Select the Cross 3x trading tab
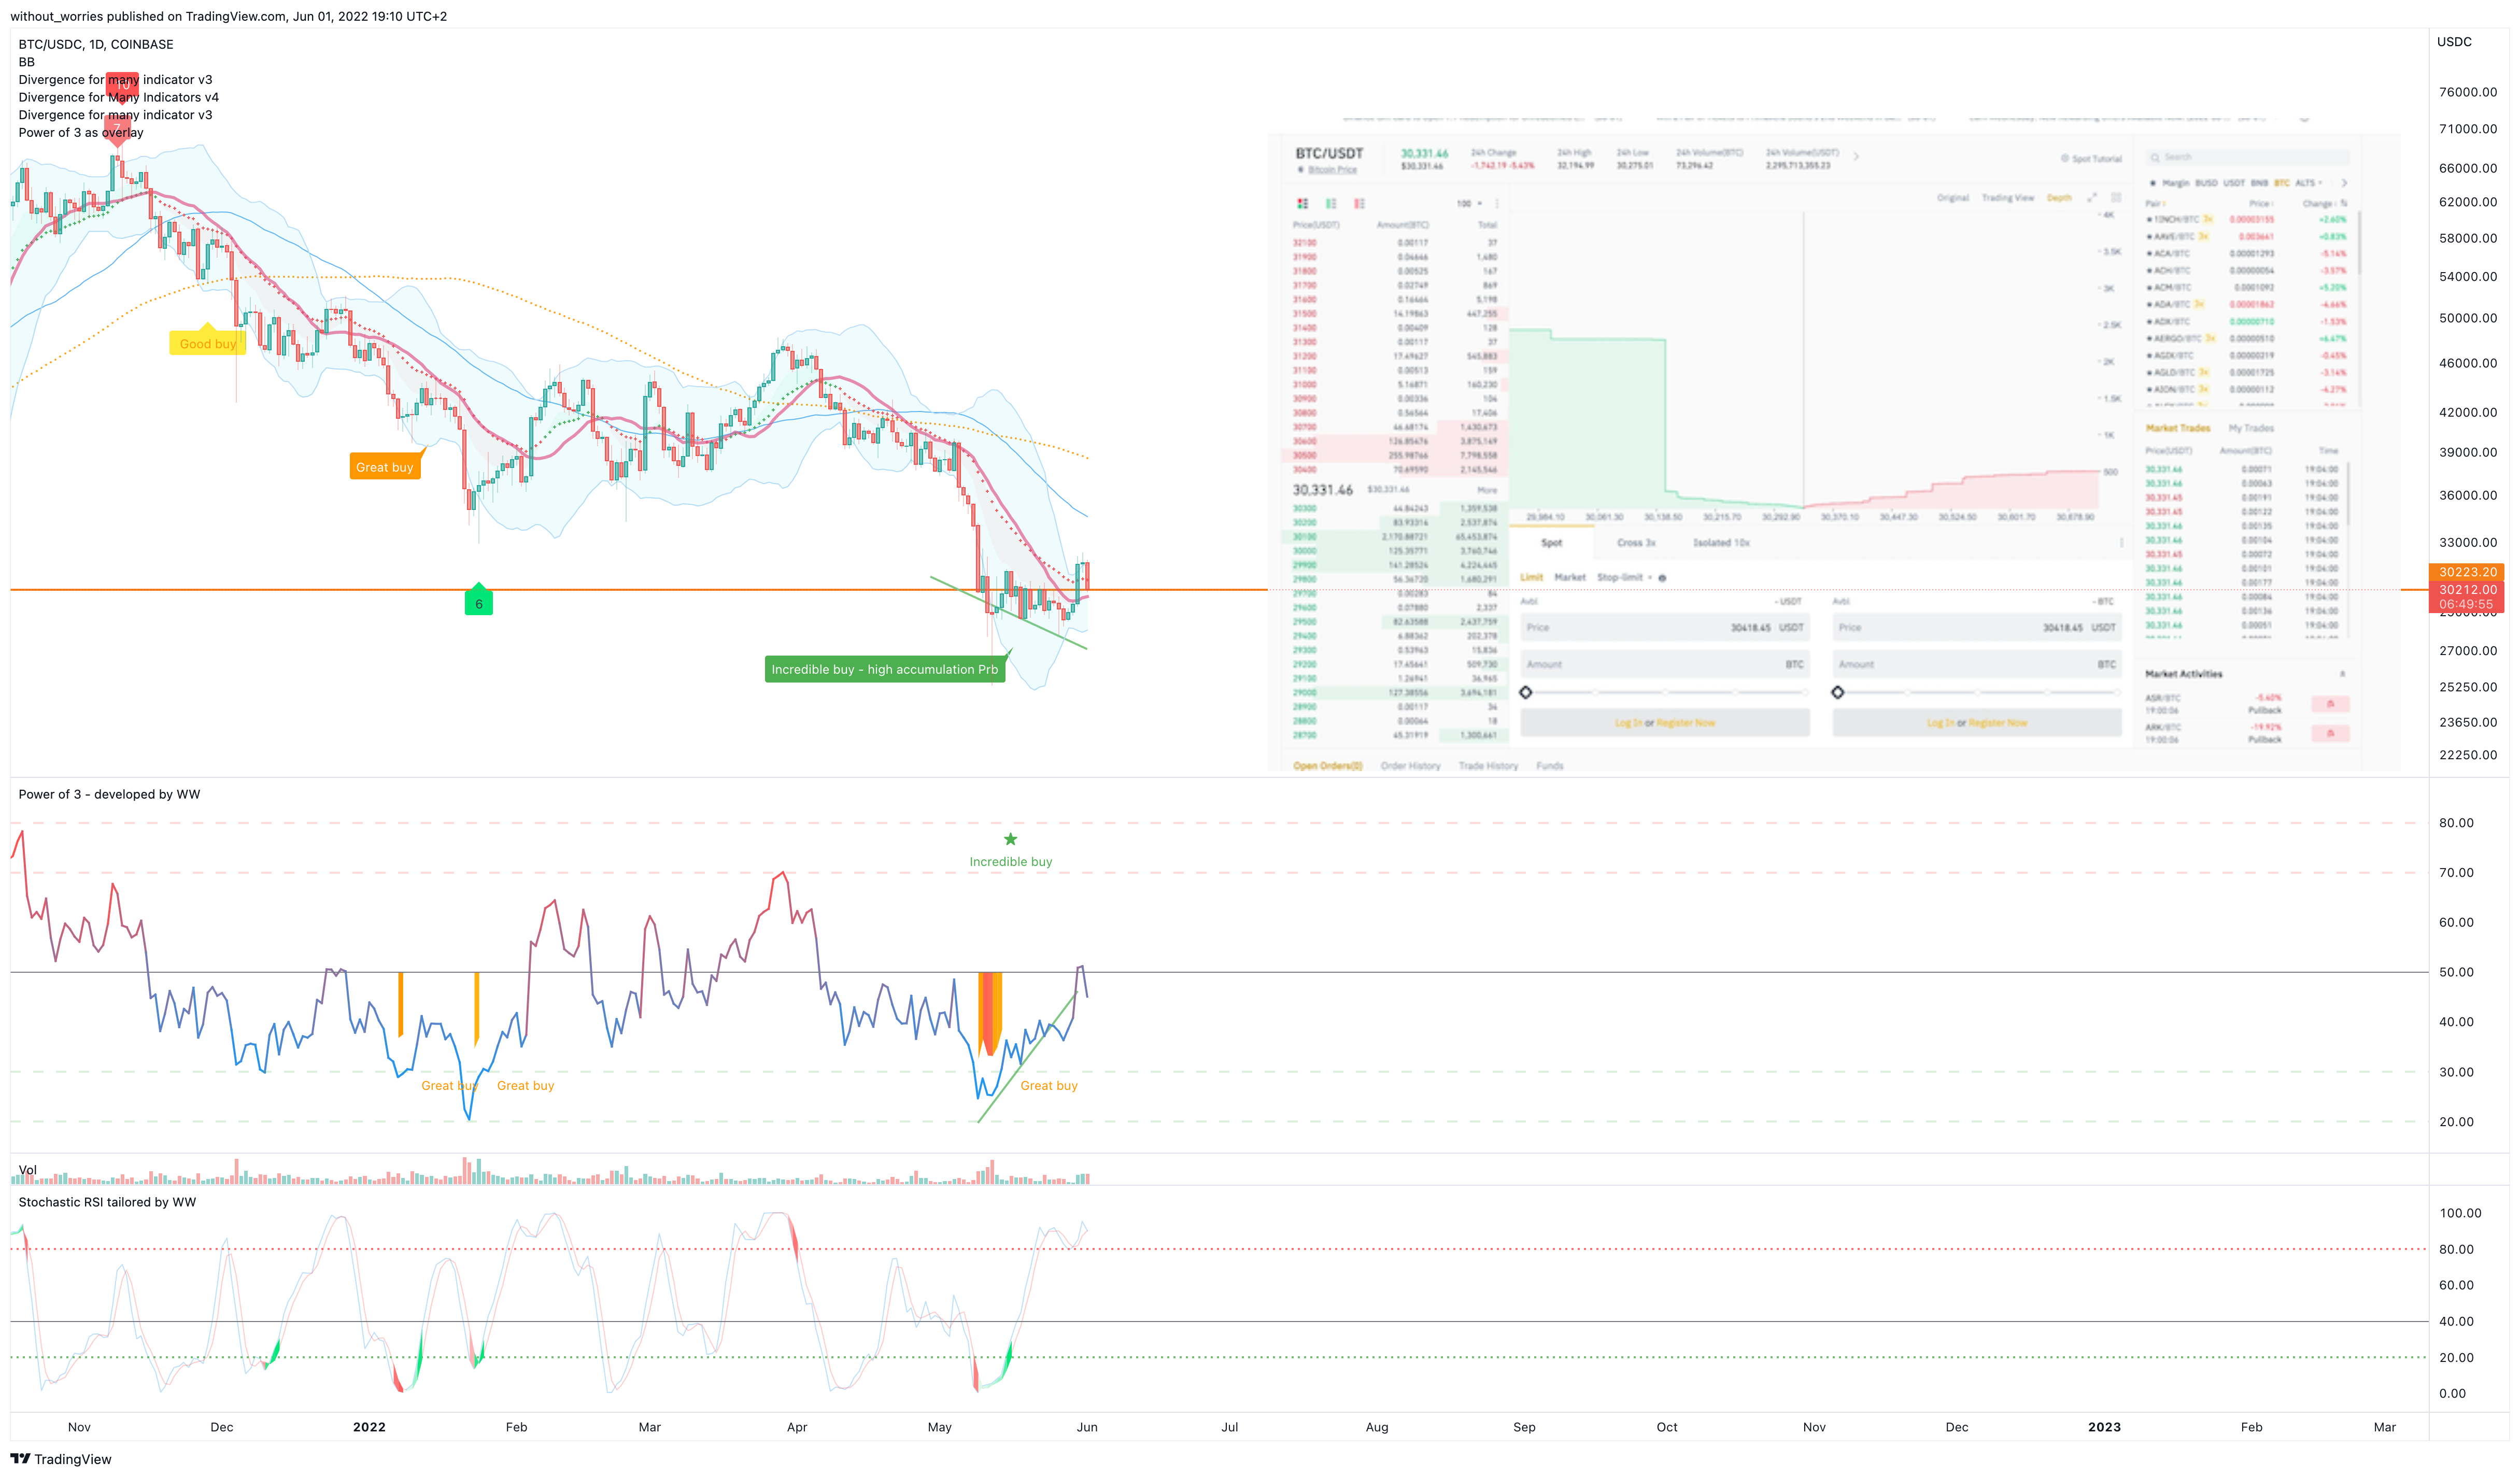The image size is (2520, 1477). tap(1636, 543)
